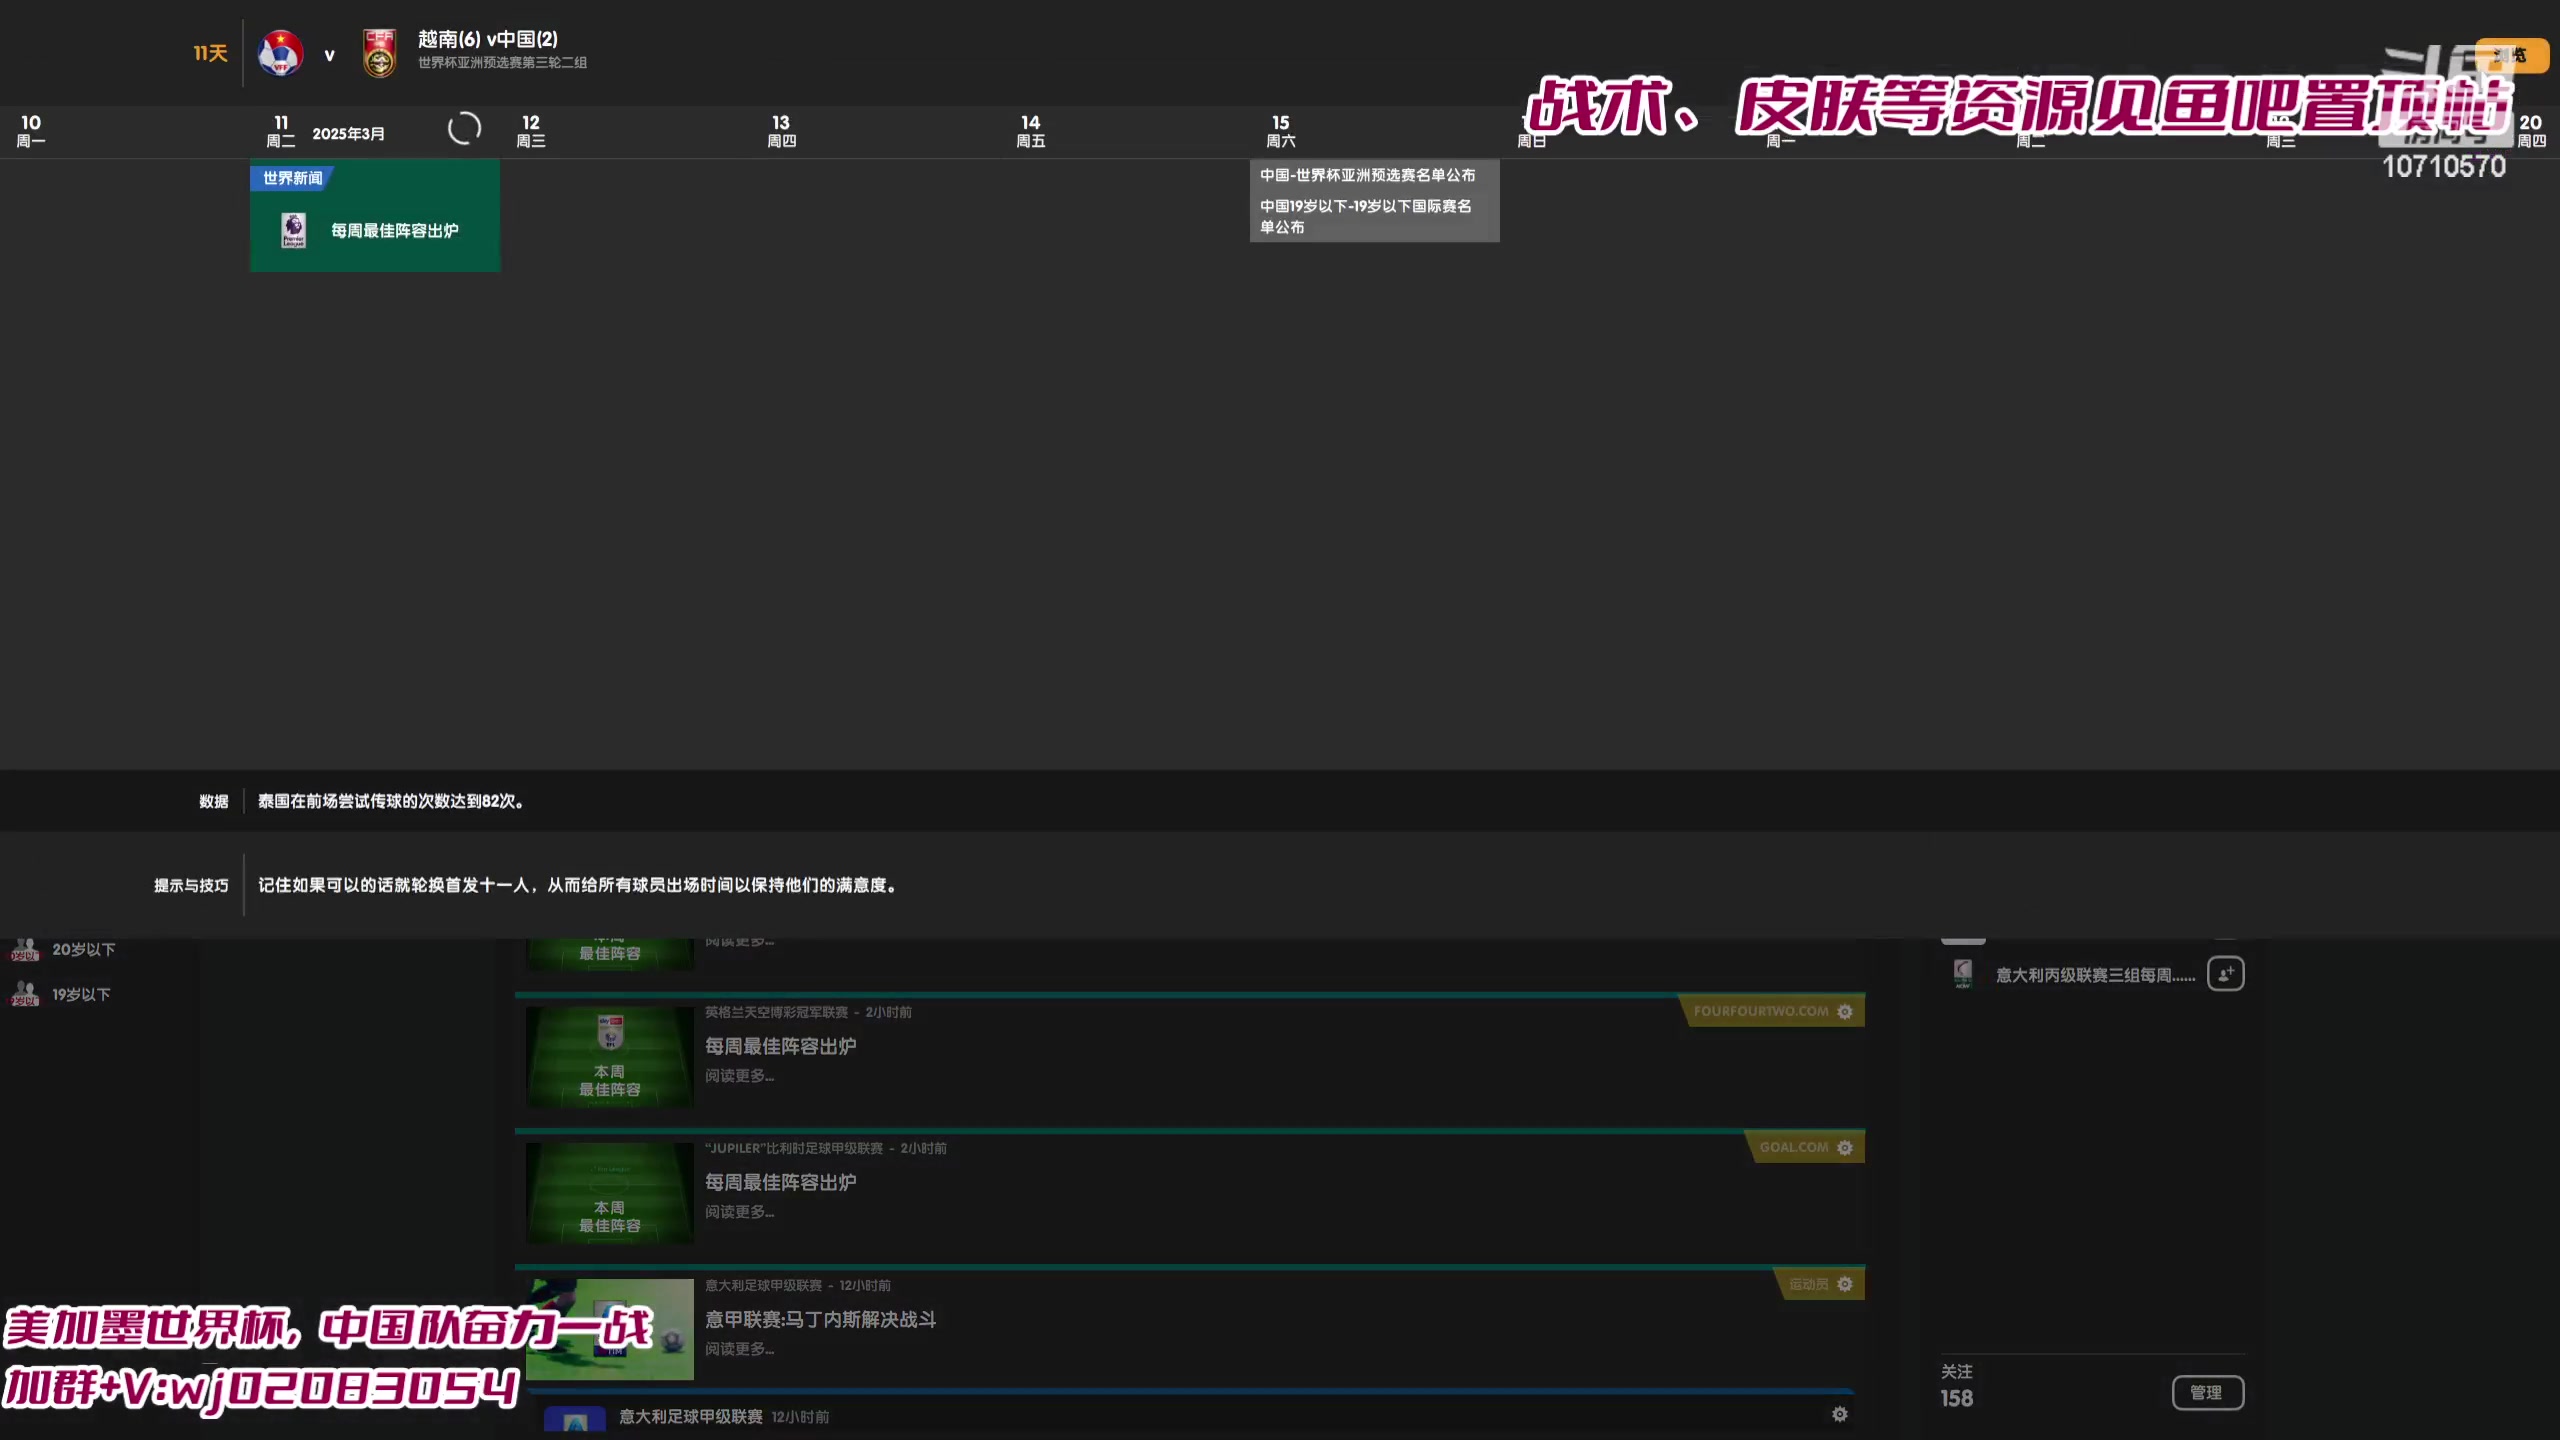Select calendar day 10 周一
The height and width of the screenshot is (1440, 2560).
31,131
